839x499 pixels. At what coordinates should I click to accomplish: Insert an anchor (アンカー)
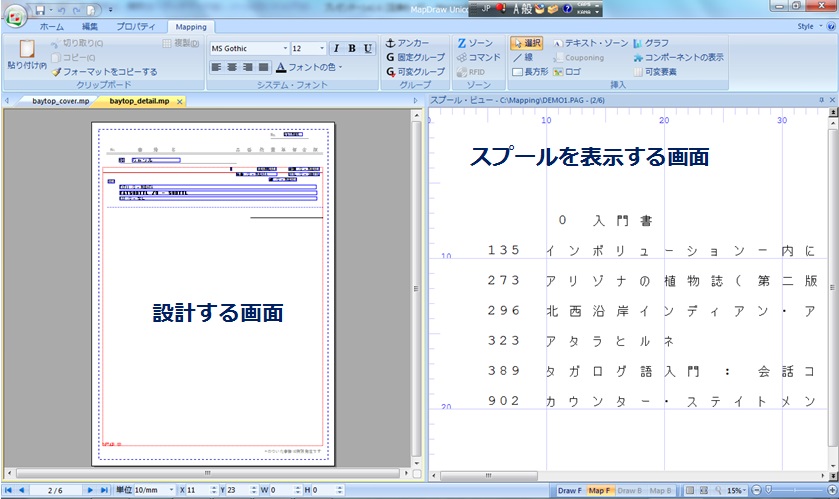click(407, 43)
